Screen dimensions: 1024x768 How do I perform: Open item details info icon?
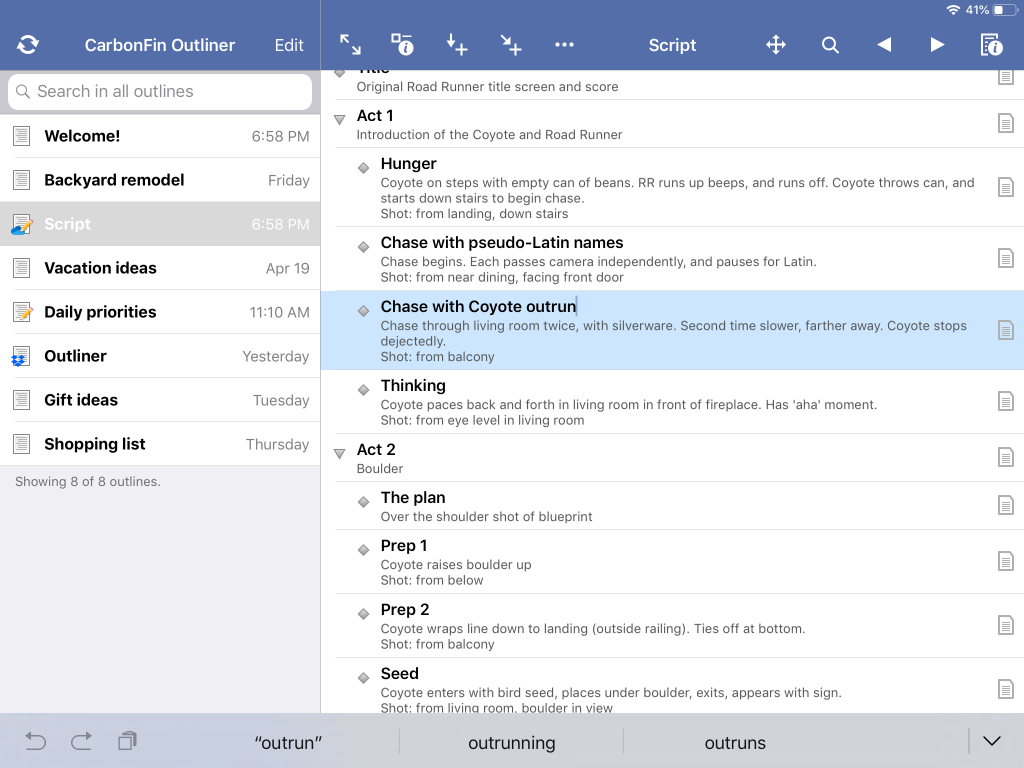(402, 44)
